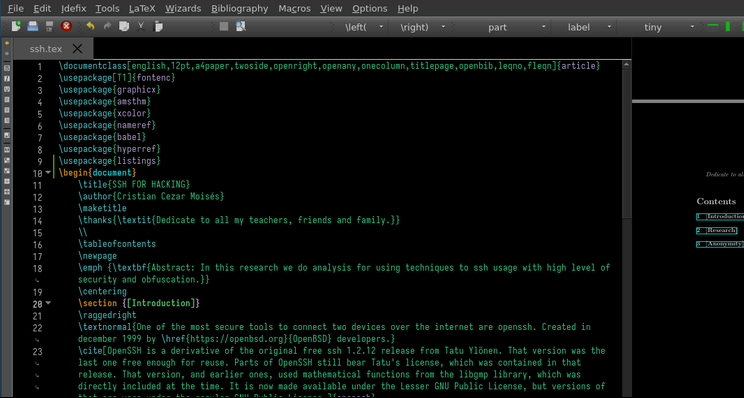Click the Contents heading in PDF preview
The width and height of the screenshot is (744, 398).
tap(716, 201)
